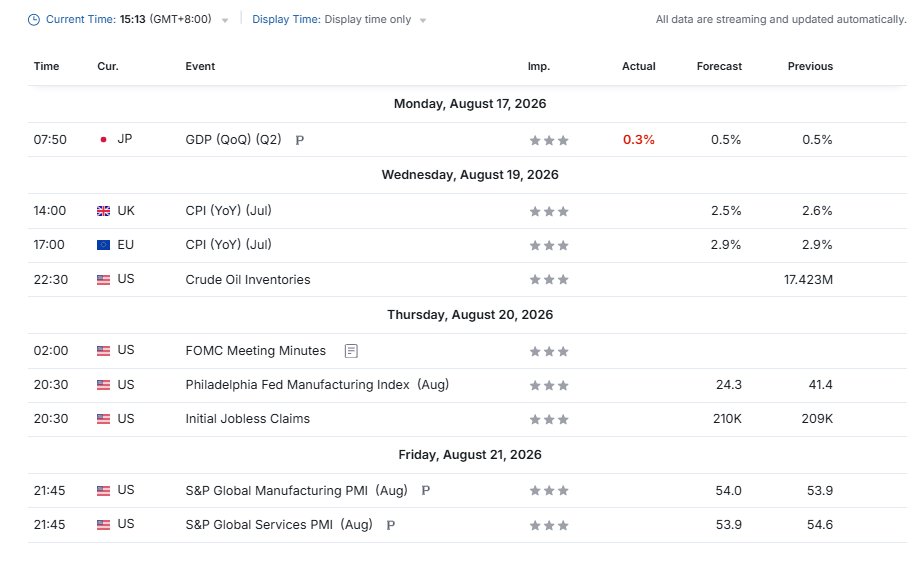Click the Initial Jobless Claims event

(x=248, y=419)
